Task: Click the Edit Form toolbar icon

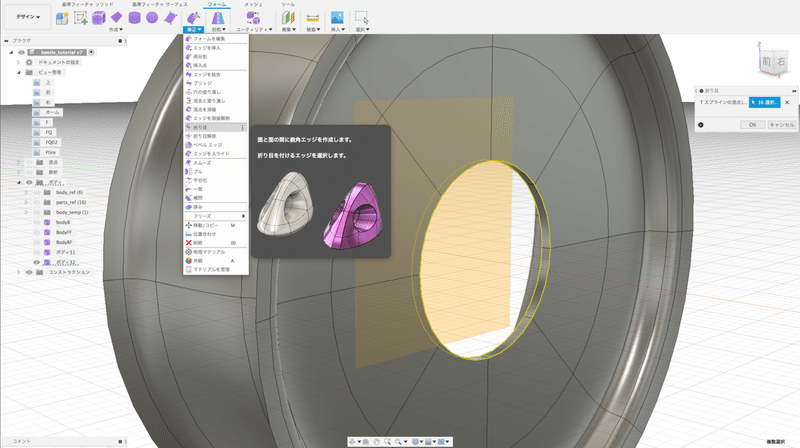Action: click(x=193, y=18)
